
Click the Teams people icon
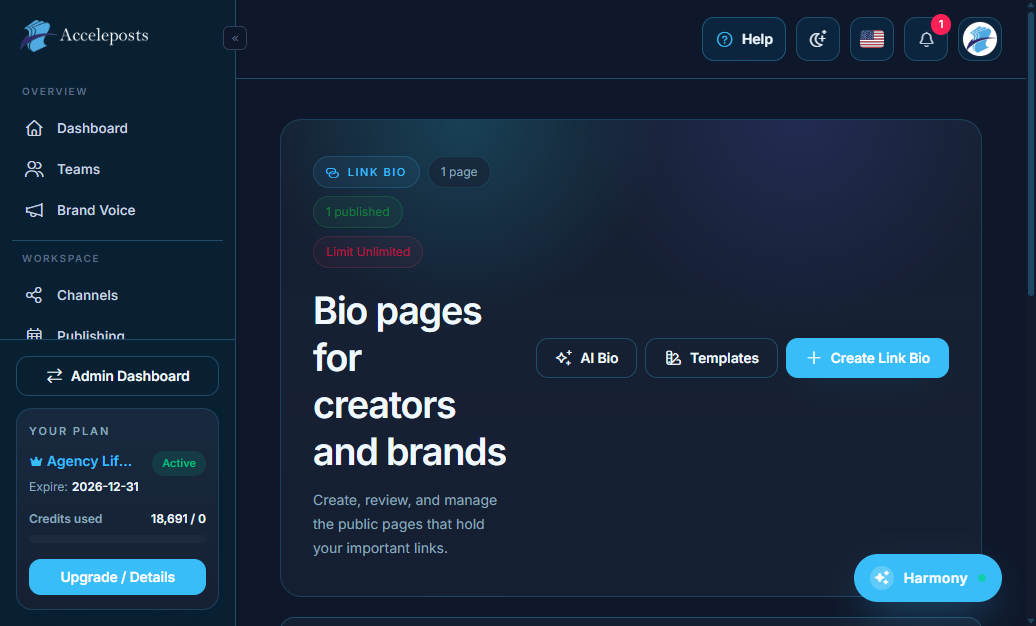pos(34,169)
